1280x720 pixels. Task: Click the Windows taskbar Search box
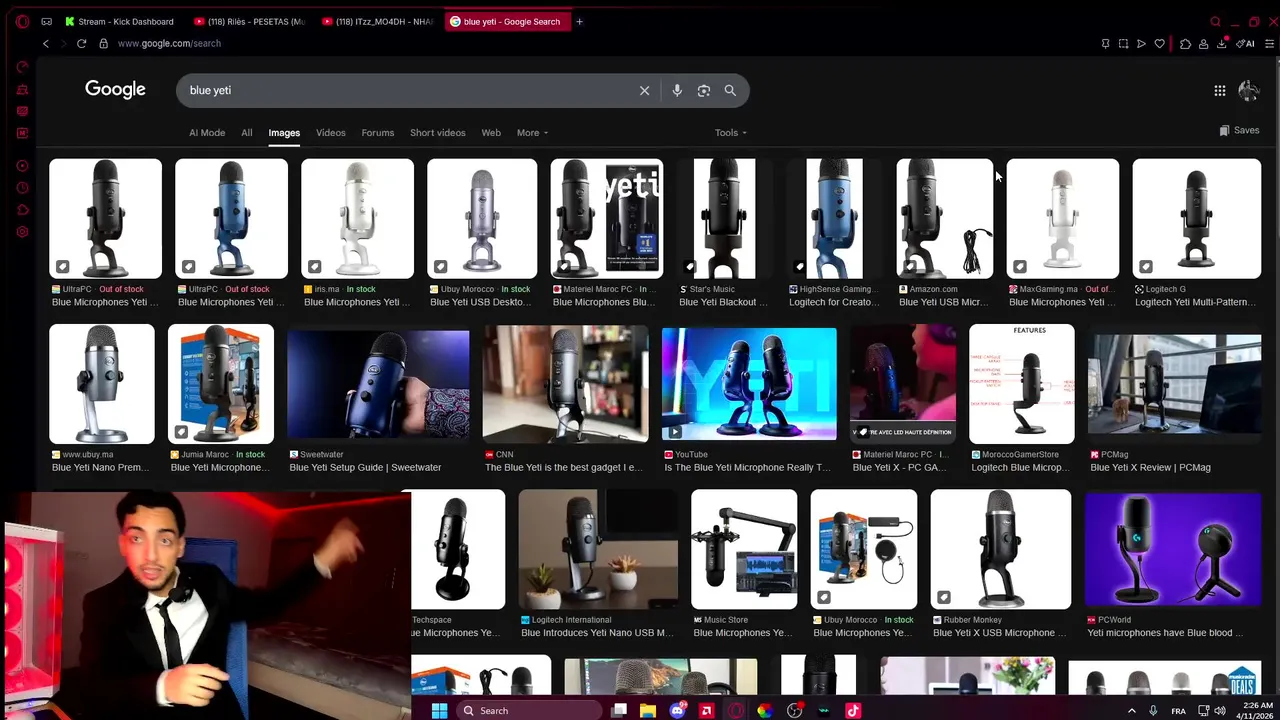click(x=529, y=711)
